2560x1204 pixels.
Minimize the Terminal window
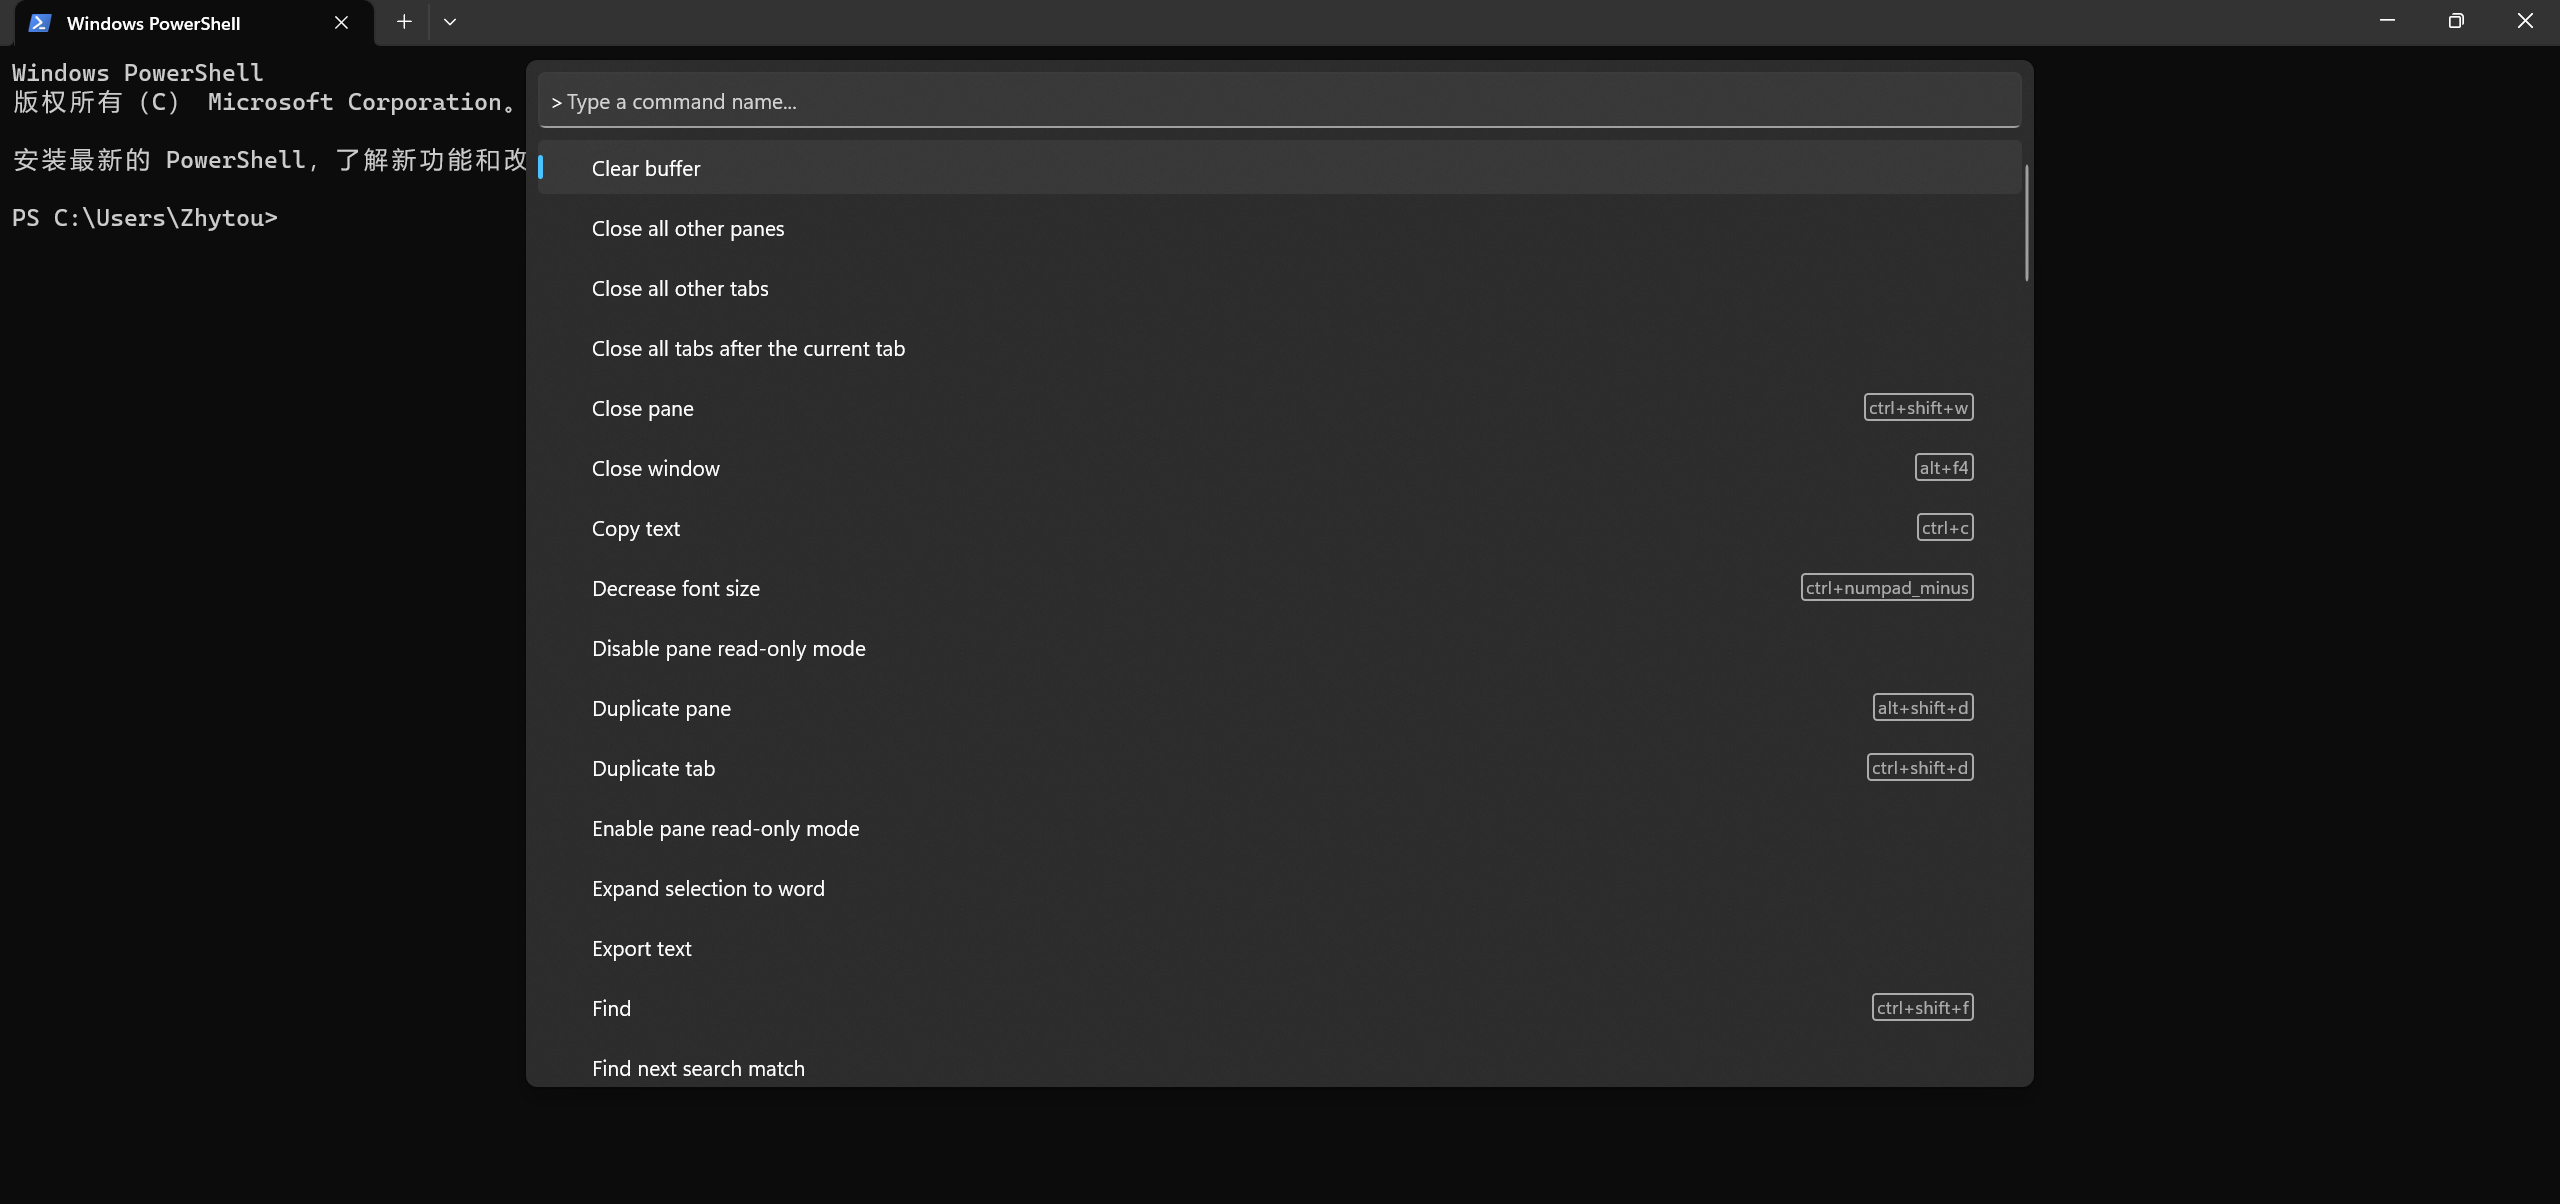click(2387, 21)
